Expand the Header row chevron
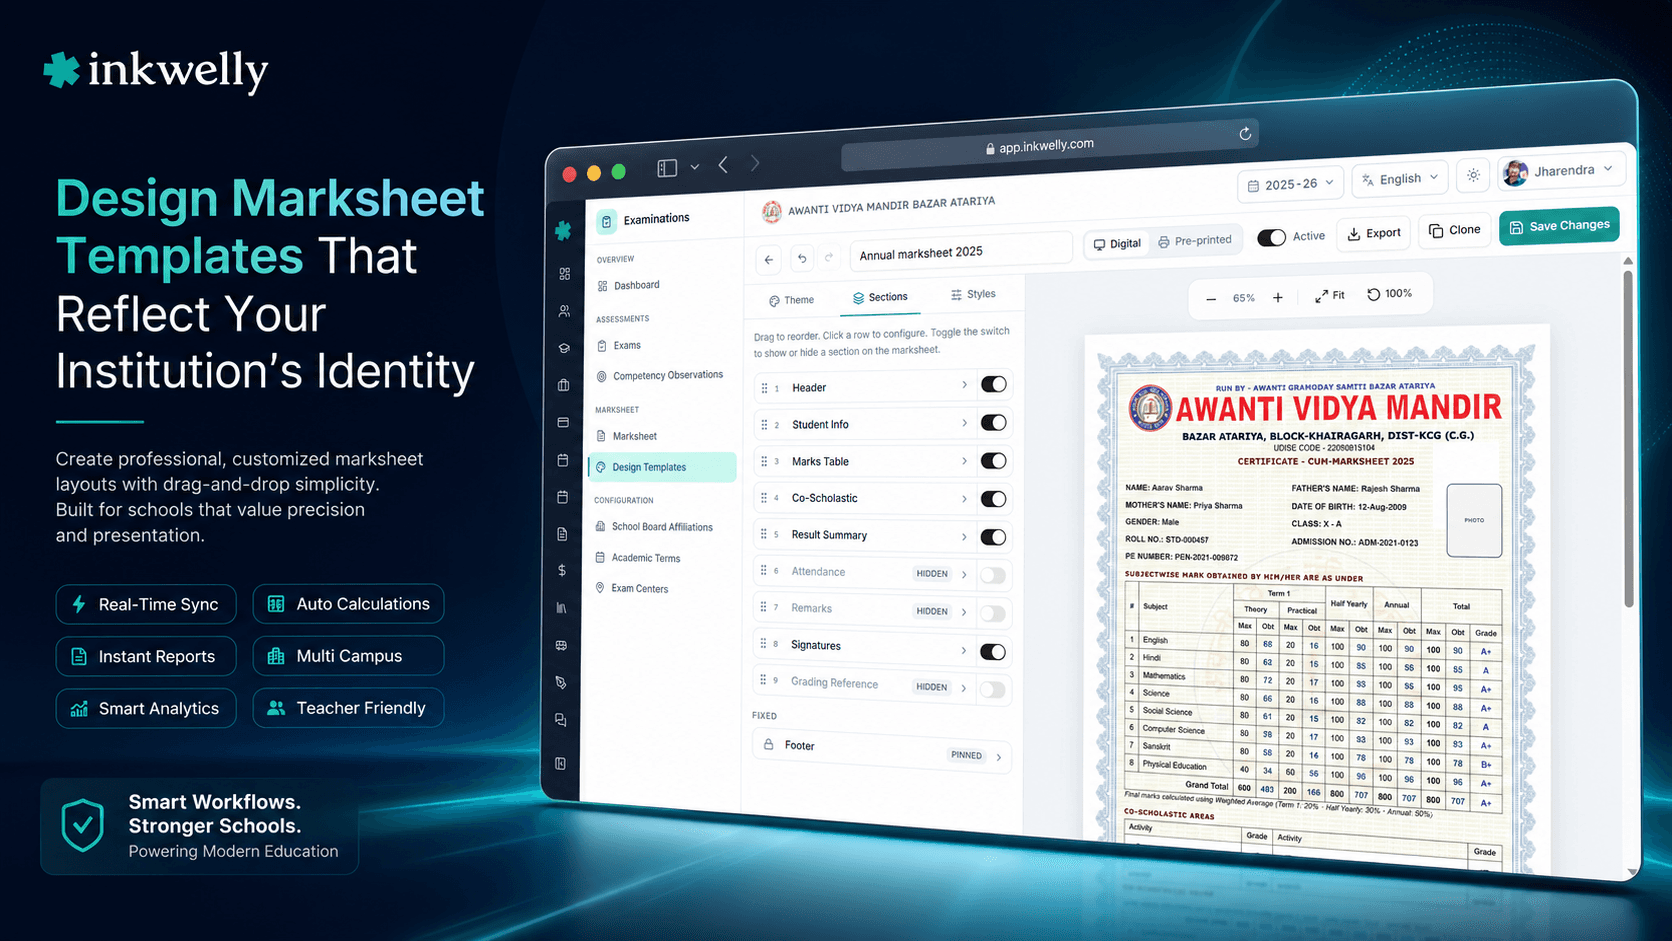This screenshot has width=1672, height=941. coord(964,385)
